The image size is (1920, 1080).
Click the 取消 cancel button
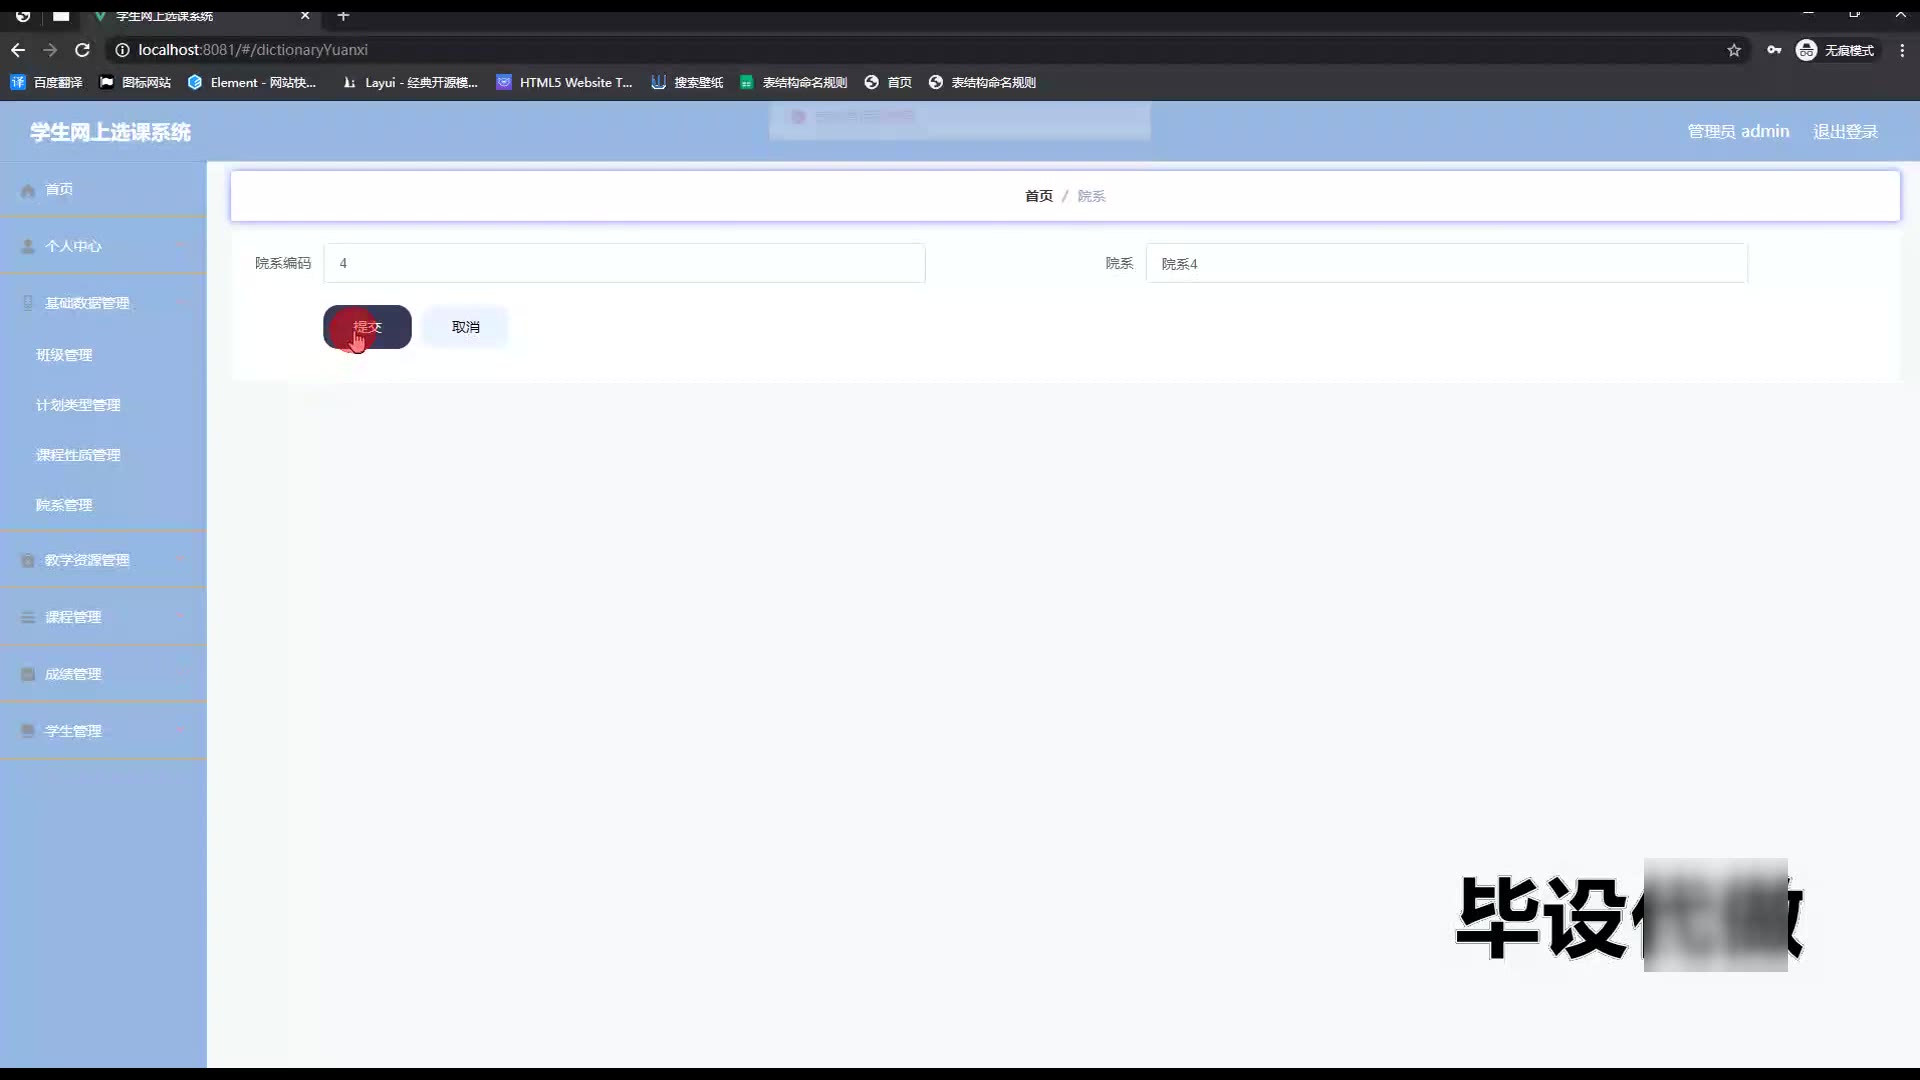pyautogui.click(x=465, y=327)
